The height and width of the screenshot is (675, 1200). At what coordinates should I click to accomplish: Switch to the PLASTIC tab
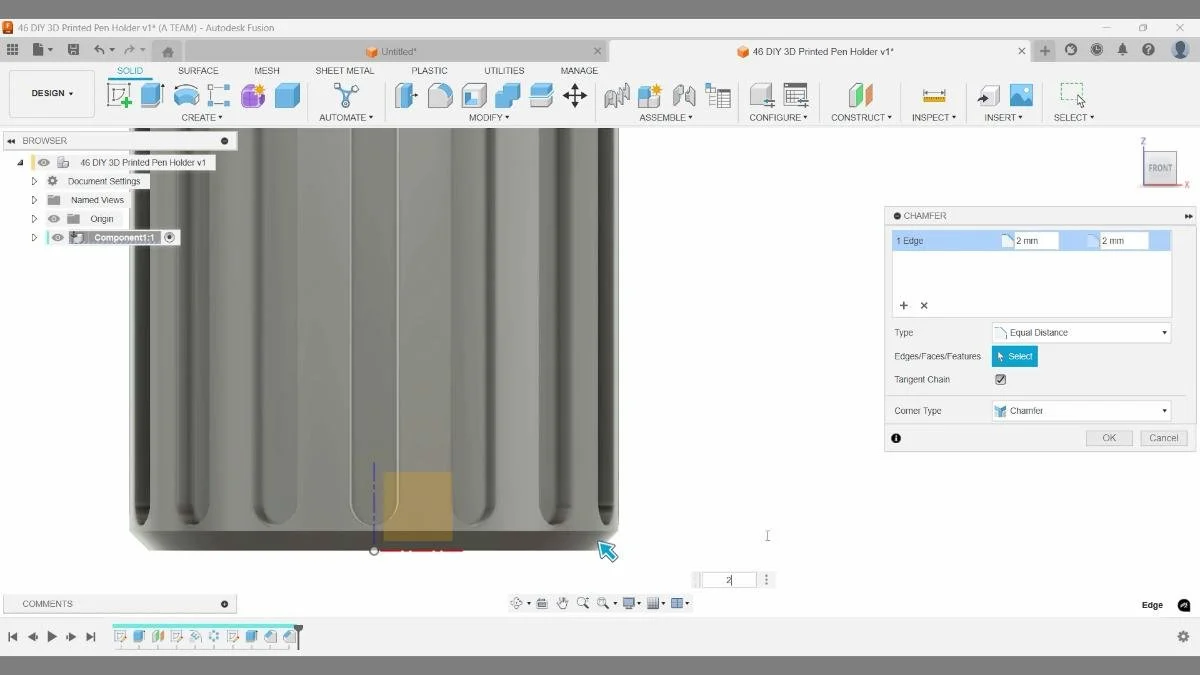(x=429, y=71)
